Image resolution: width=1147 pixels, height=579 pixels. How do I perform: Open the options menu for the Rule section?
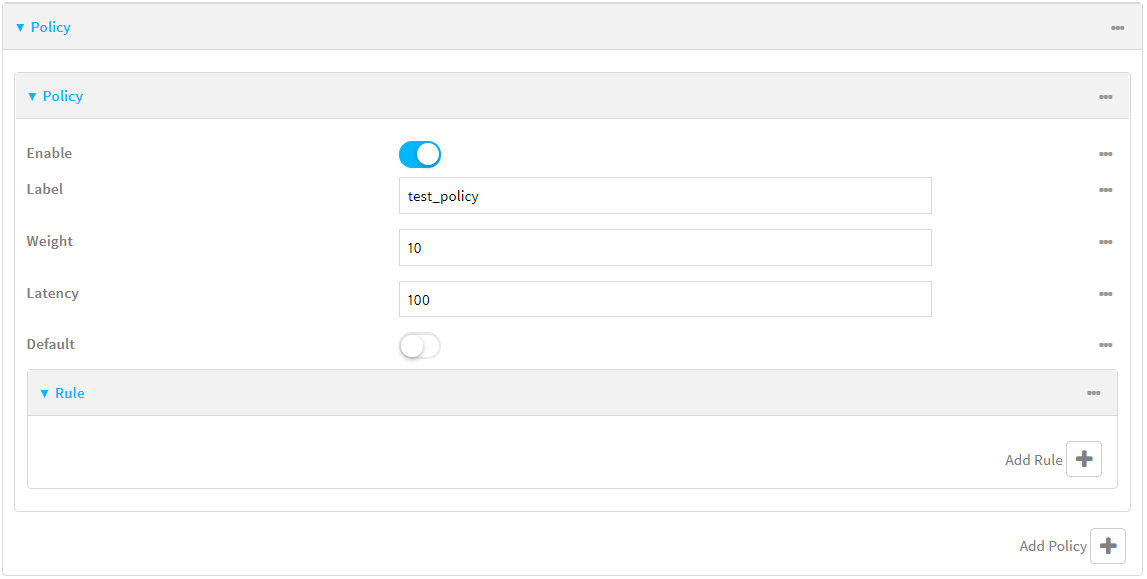[x=1093, y=393]
